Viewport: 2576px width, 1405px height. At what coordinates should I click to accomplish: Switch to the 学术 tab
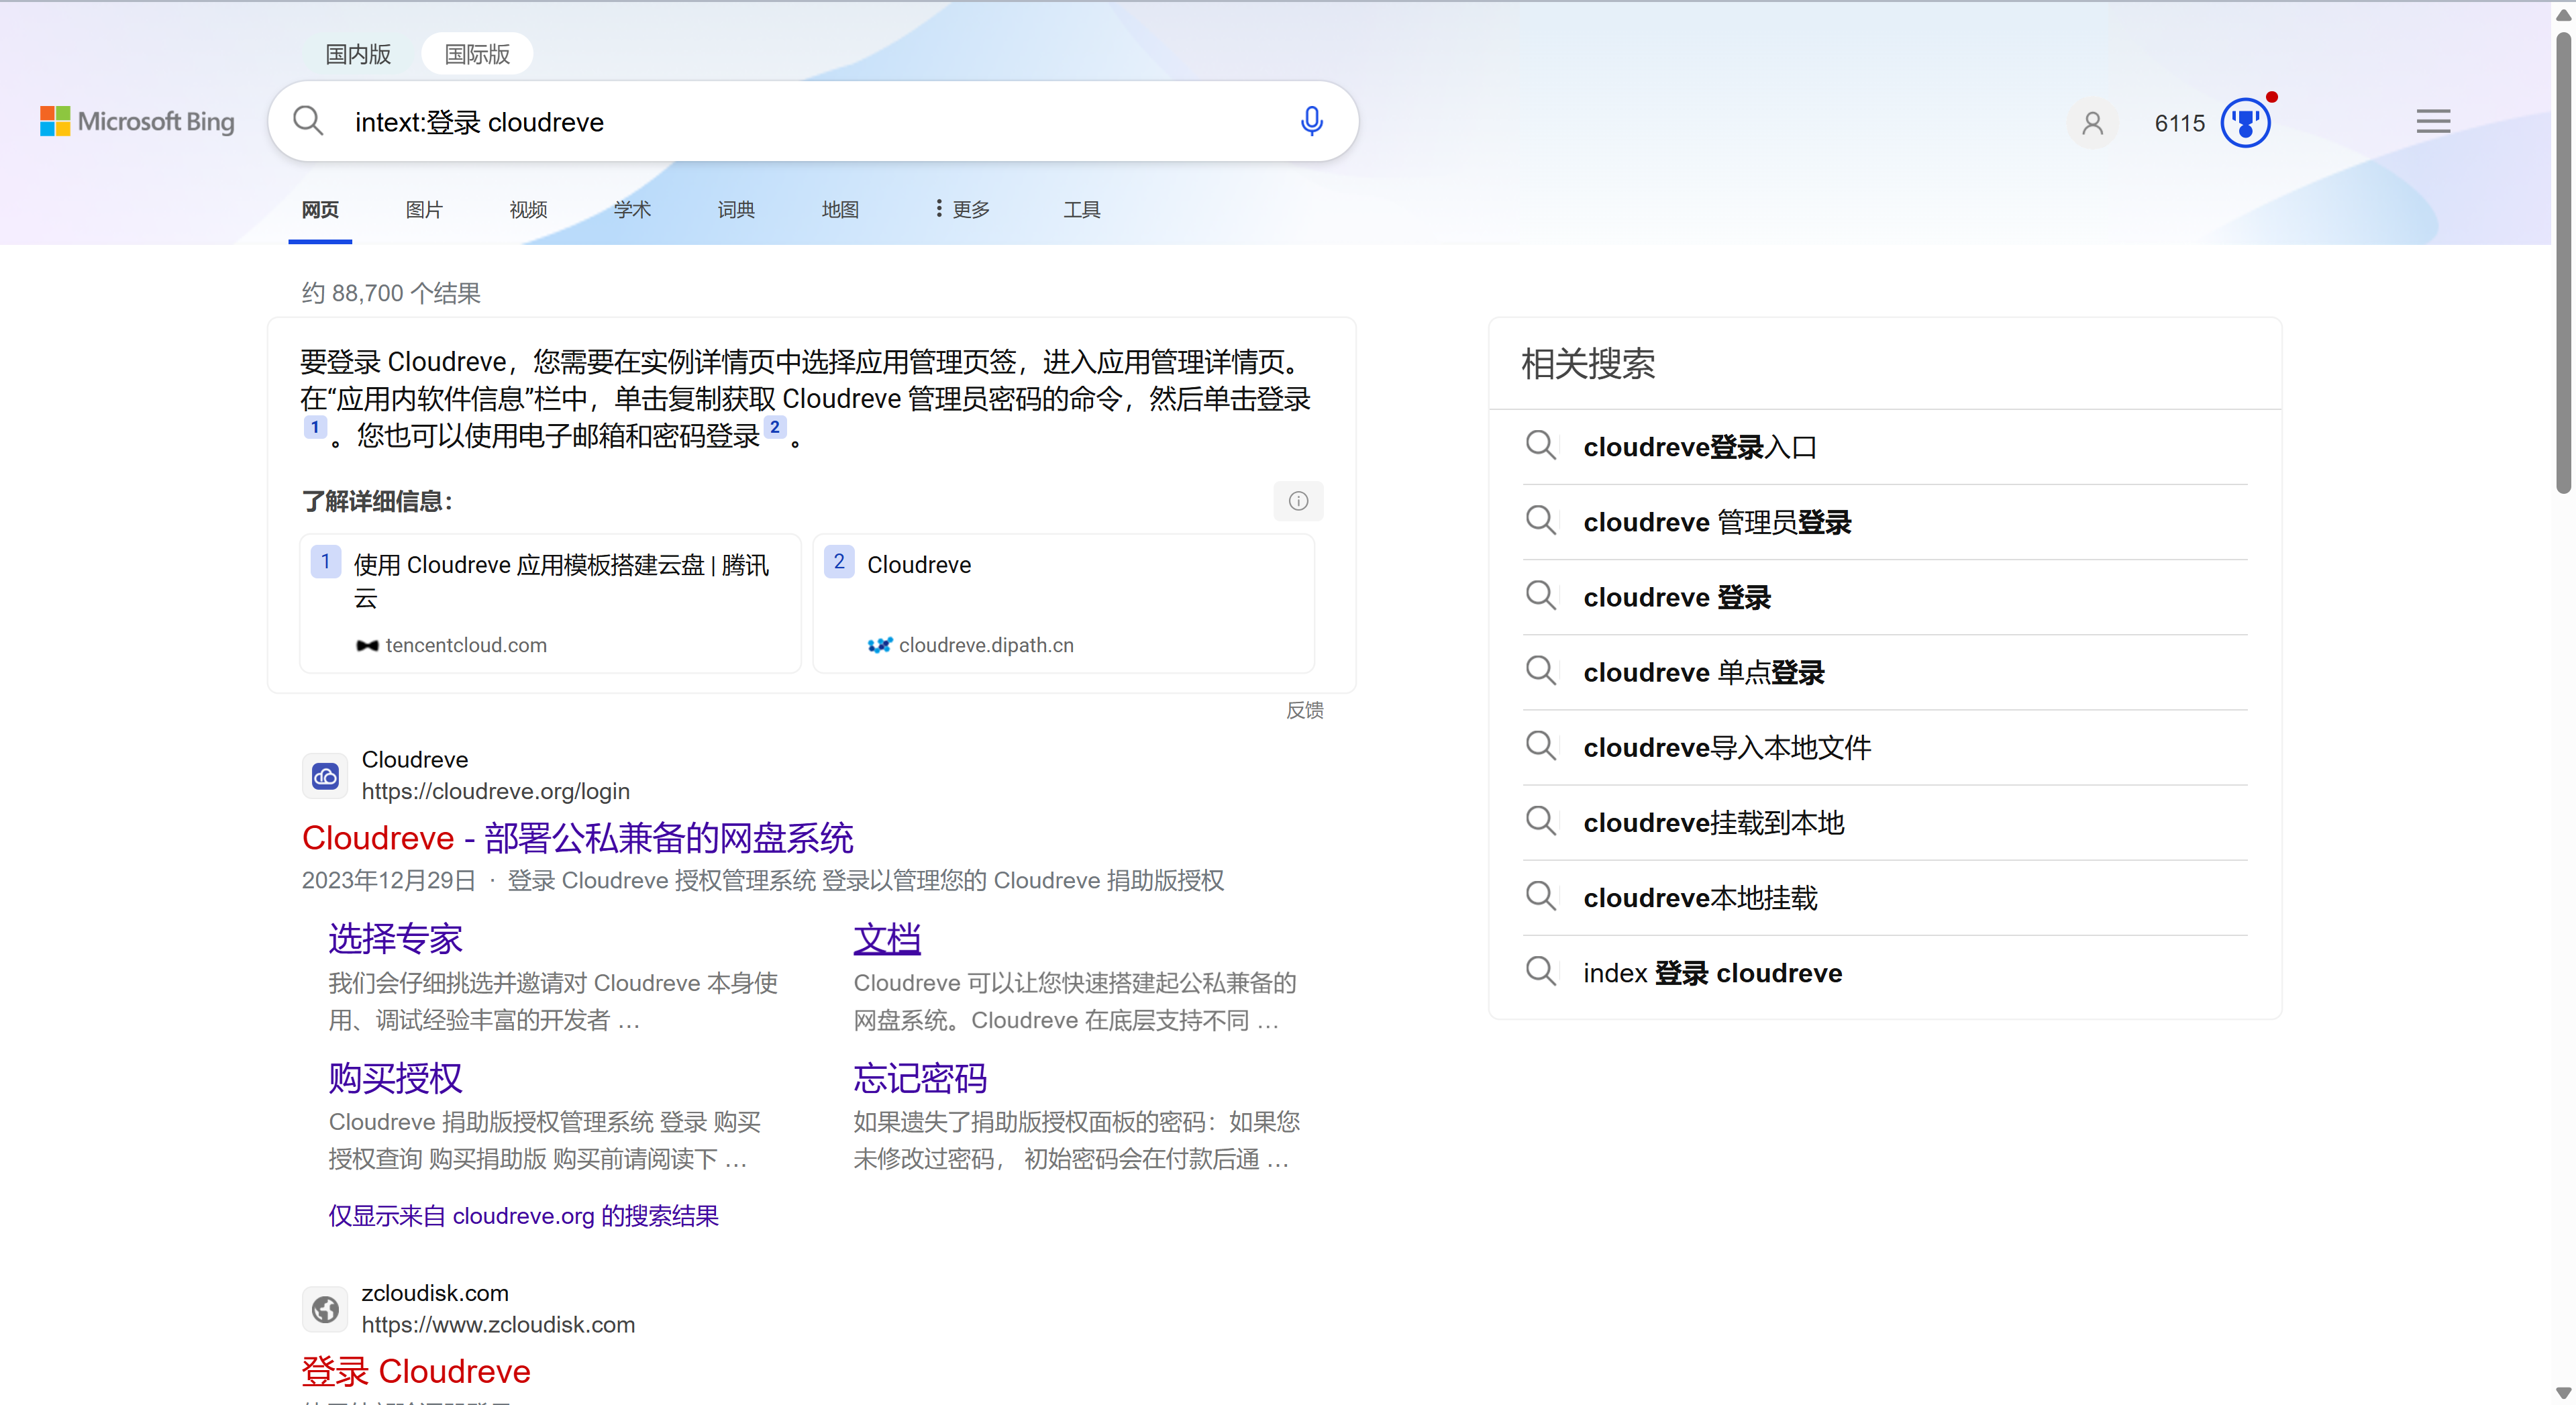(632, 209)
